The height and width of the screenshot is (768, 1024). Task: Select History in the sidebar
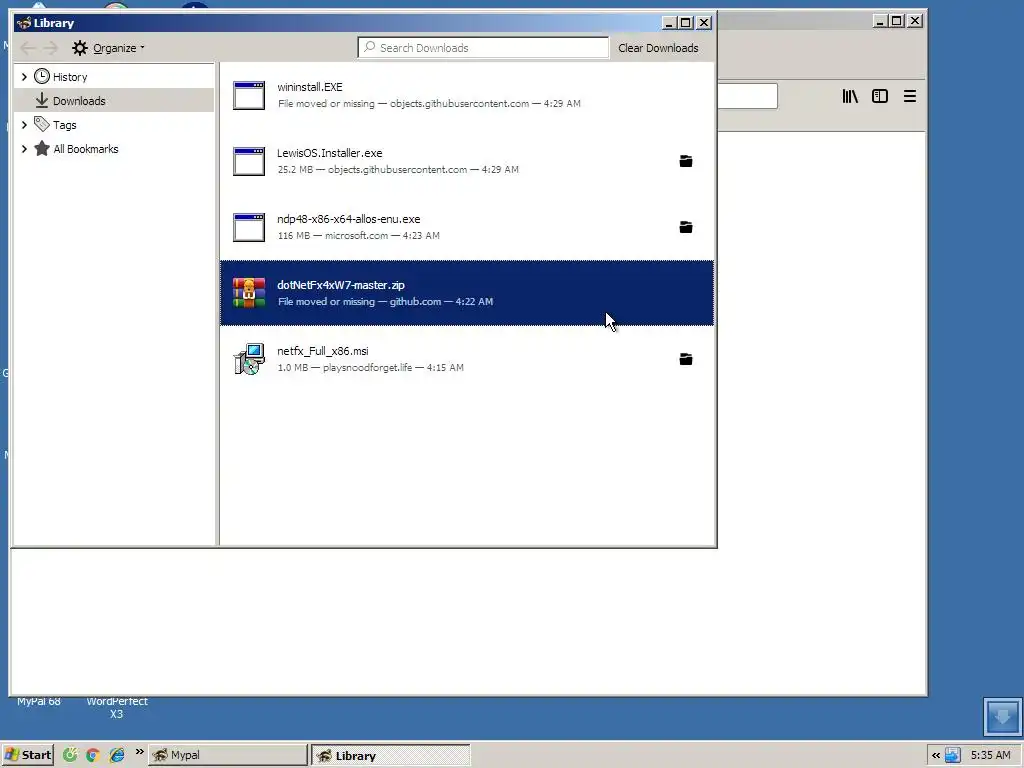coord(114,76)
